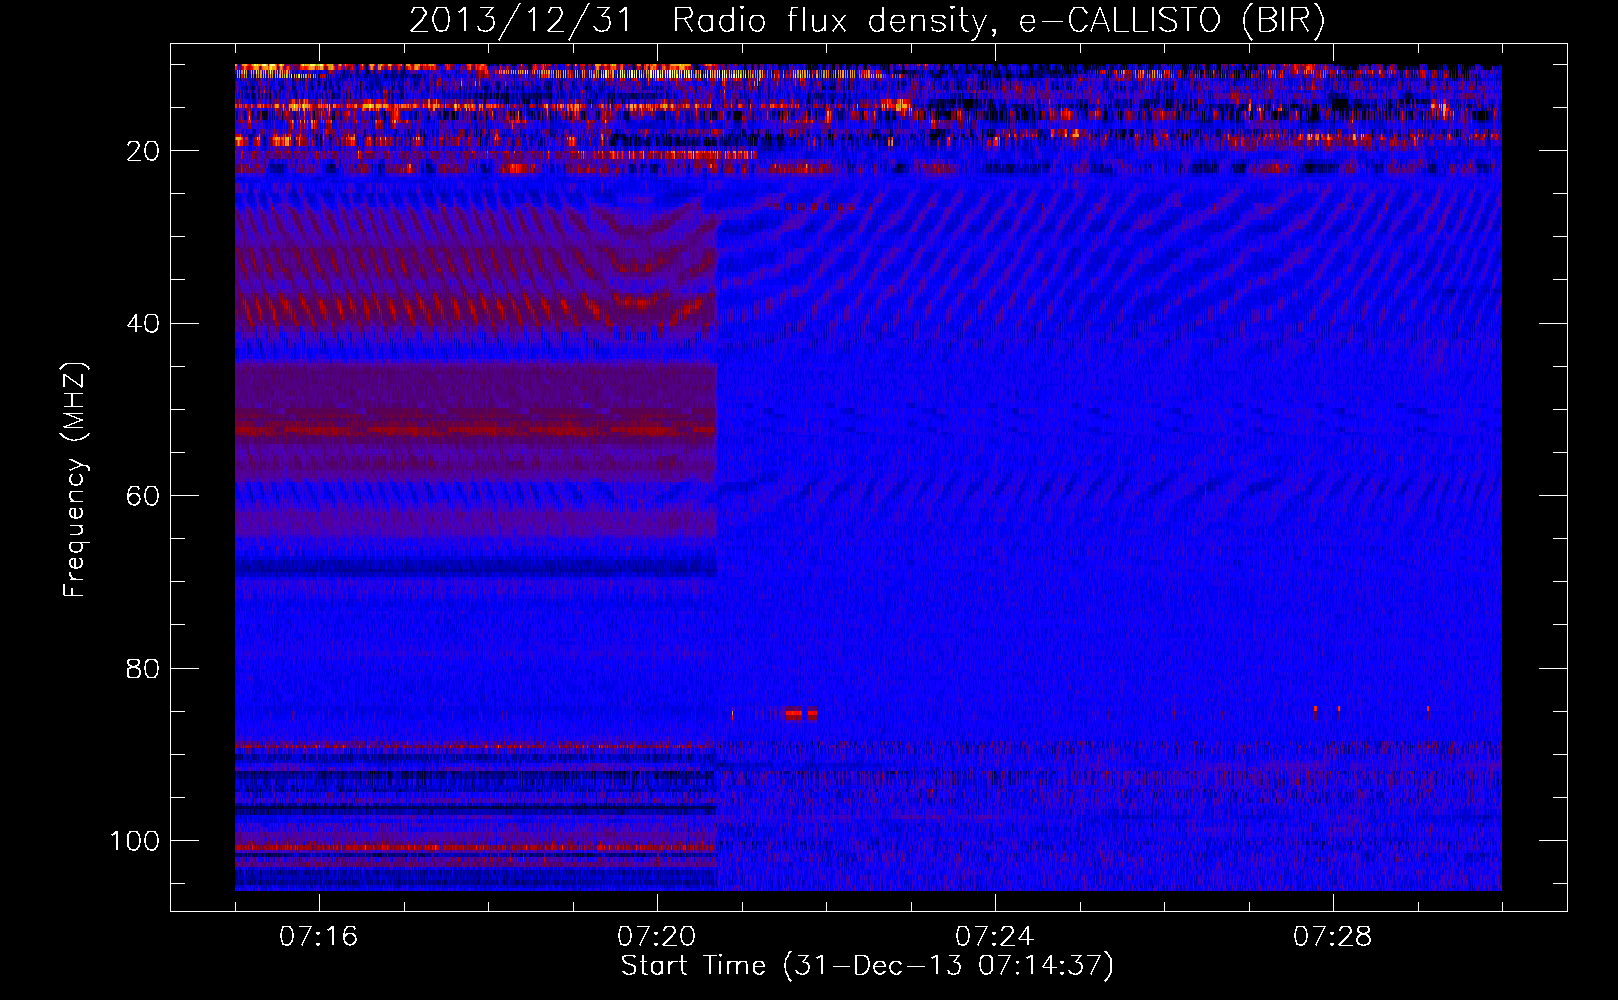
Task: Click the 100 frequency tick label
Action: (x=135, y=841)
